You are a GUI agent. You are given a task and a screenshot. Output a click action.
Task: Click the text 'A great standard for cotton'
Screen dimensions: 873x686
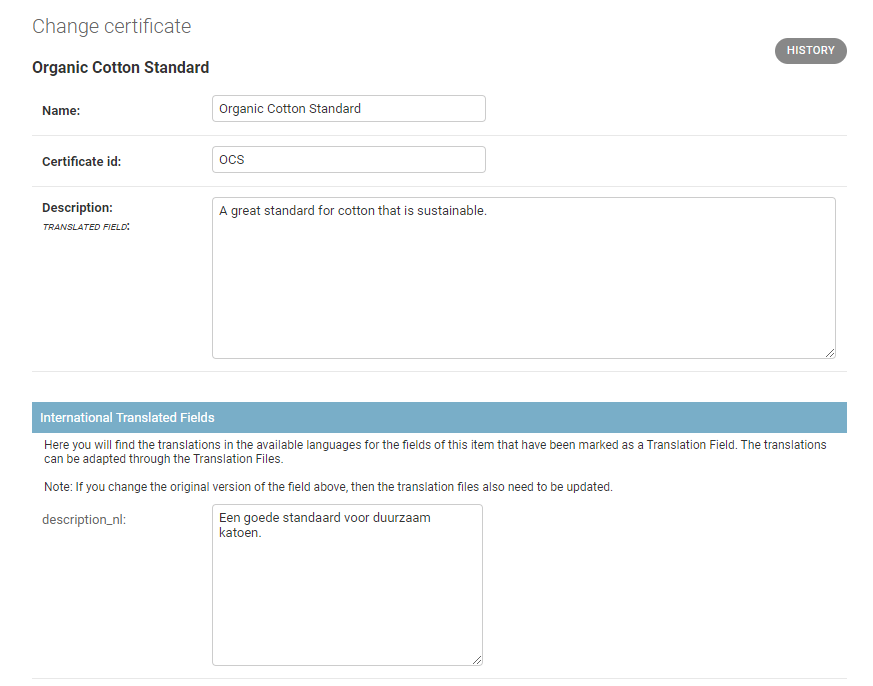click(x=300, y=211)
